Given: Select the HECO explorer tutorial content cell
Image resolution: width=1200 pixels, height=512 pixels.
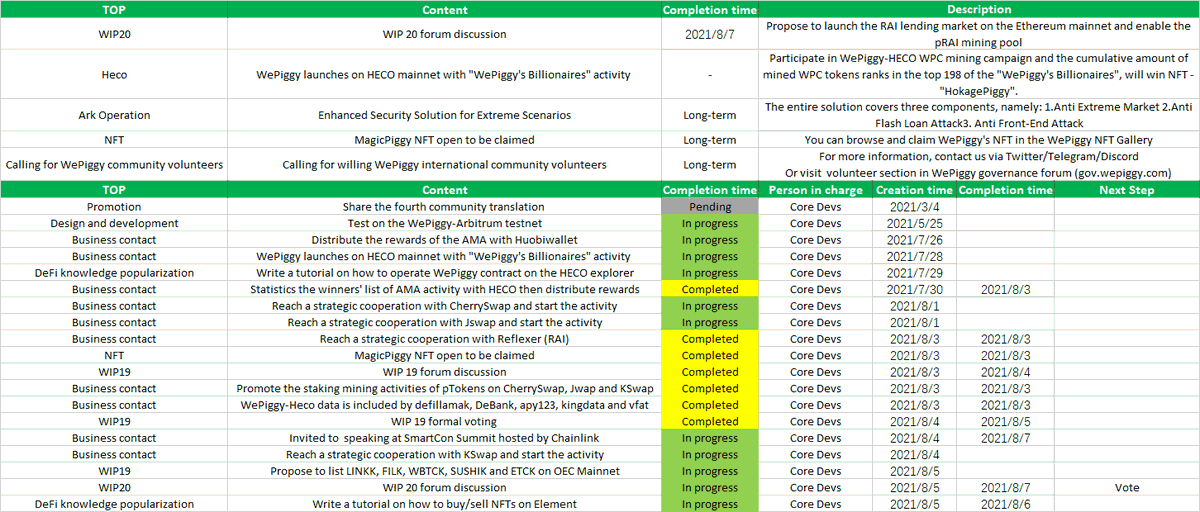Looking at the screenshot, I should [445, 273].
